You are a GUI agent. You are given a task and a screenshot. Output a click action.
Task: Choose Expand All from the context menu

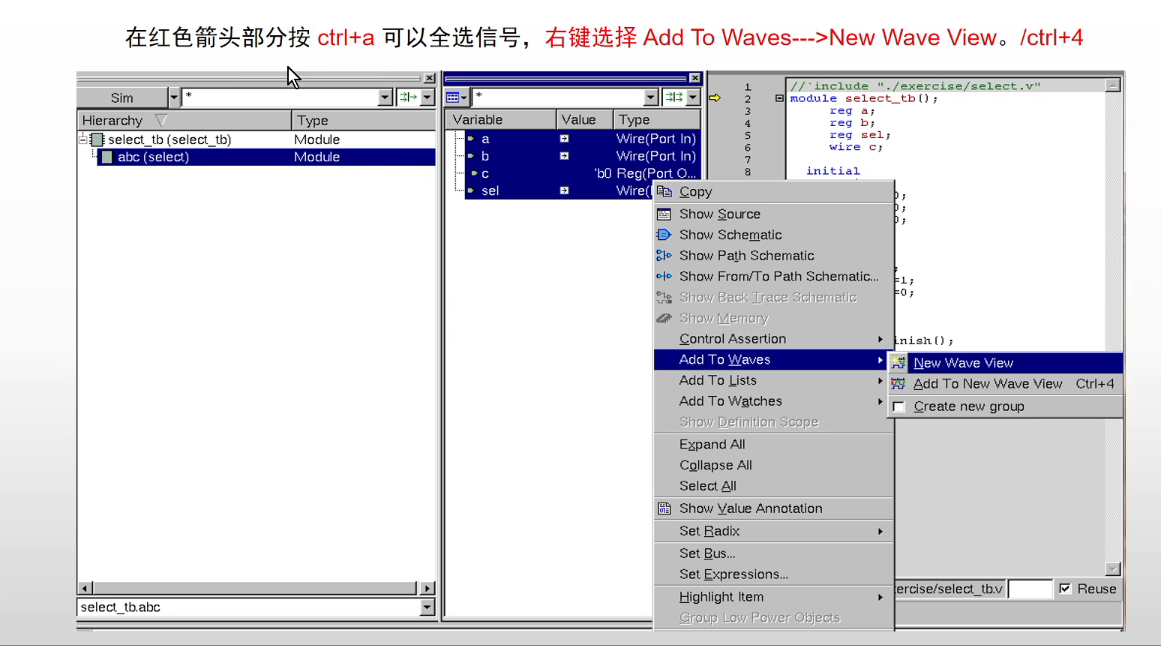(774, 444)
